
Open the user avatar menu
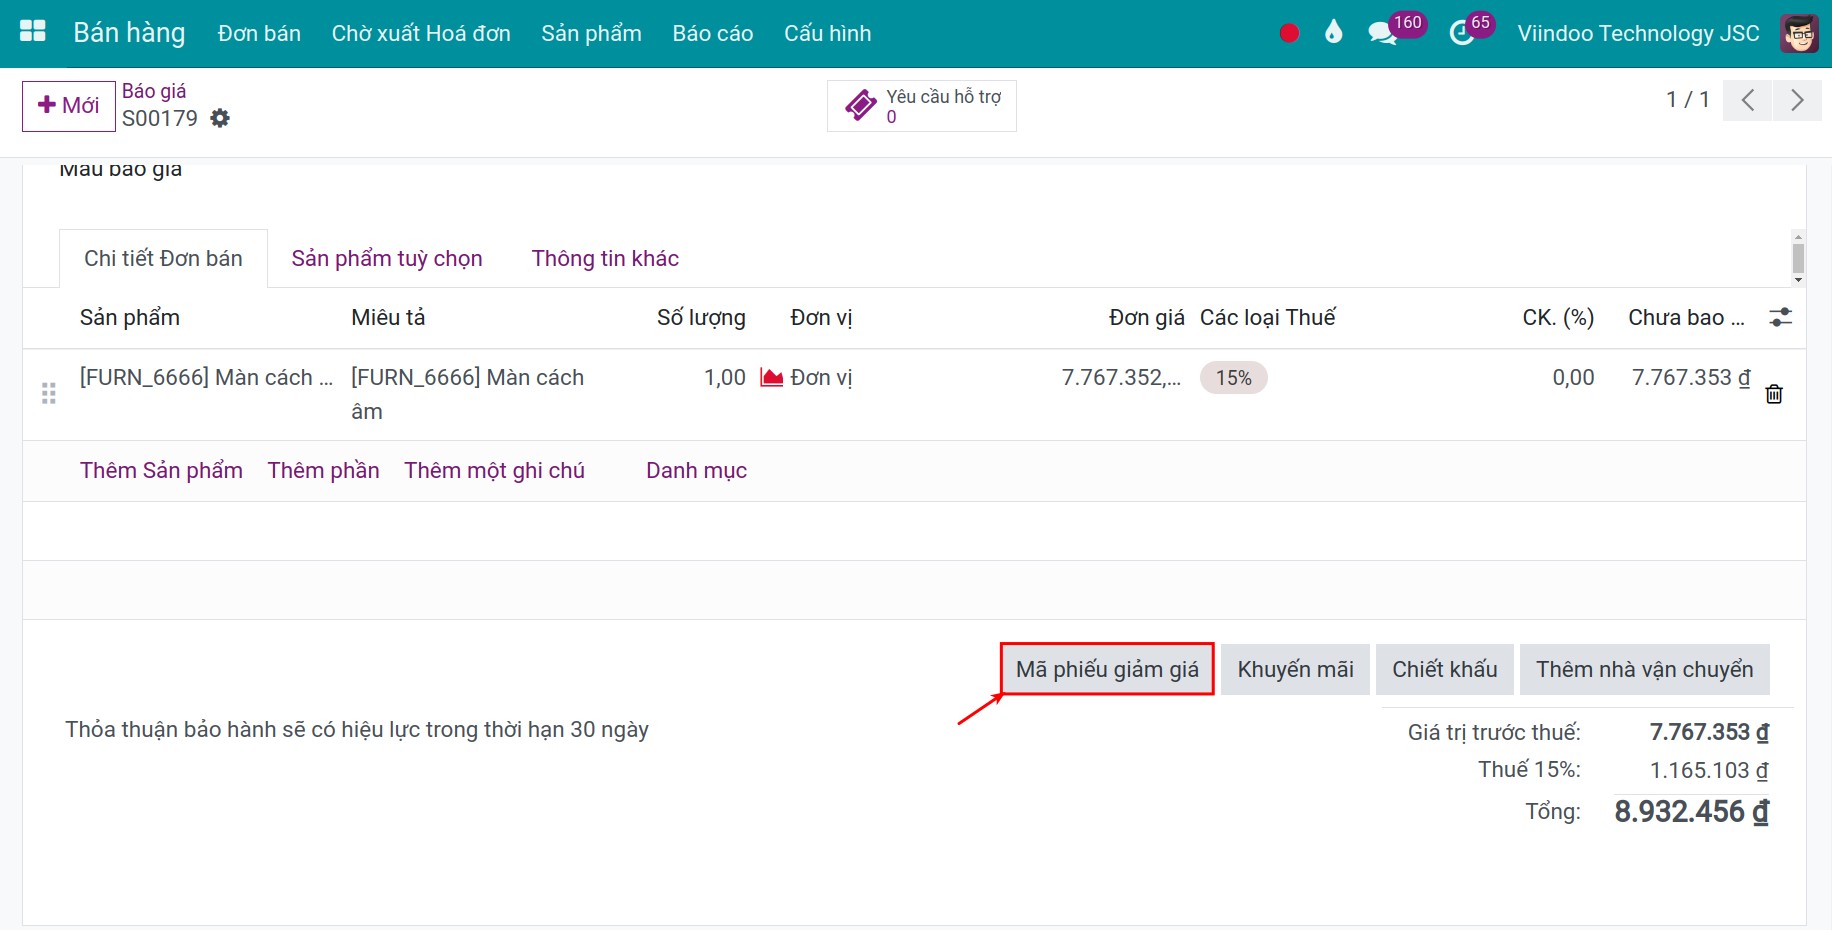pos(1799,33)
